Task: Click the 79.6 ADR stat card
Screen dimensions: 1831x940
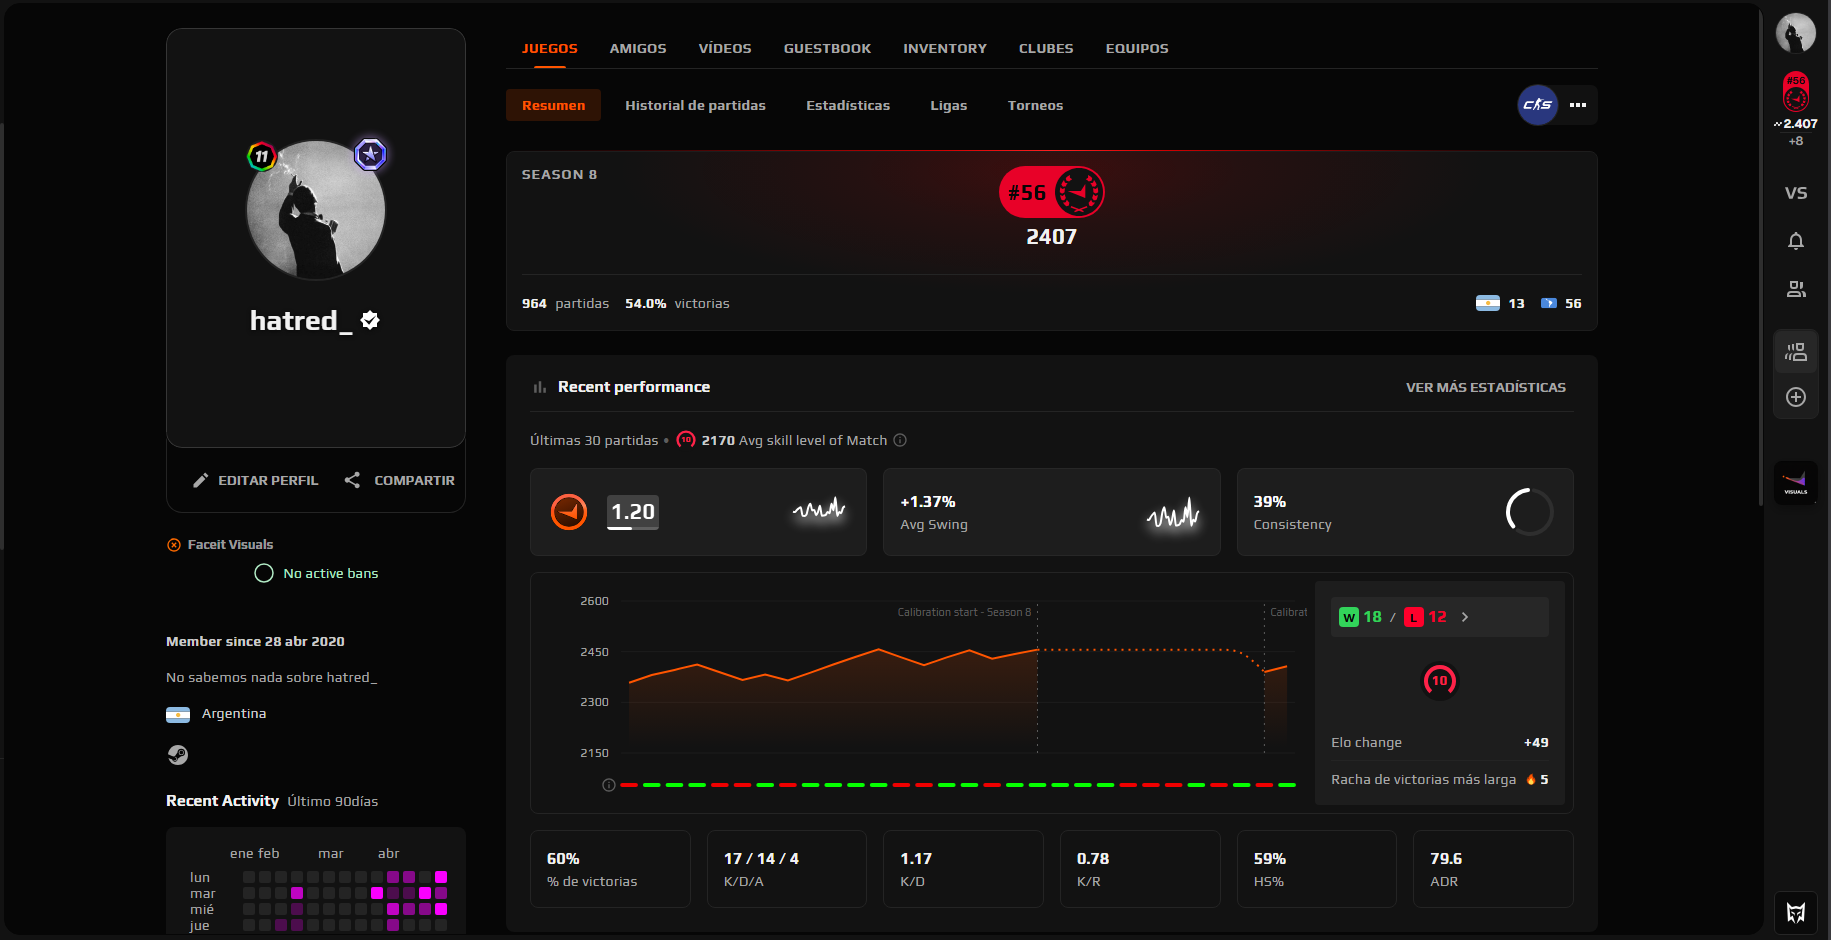Action: coord(1493,869)
